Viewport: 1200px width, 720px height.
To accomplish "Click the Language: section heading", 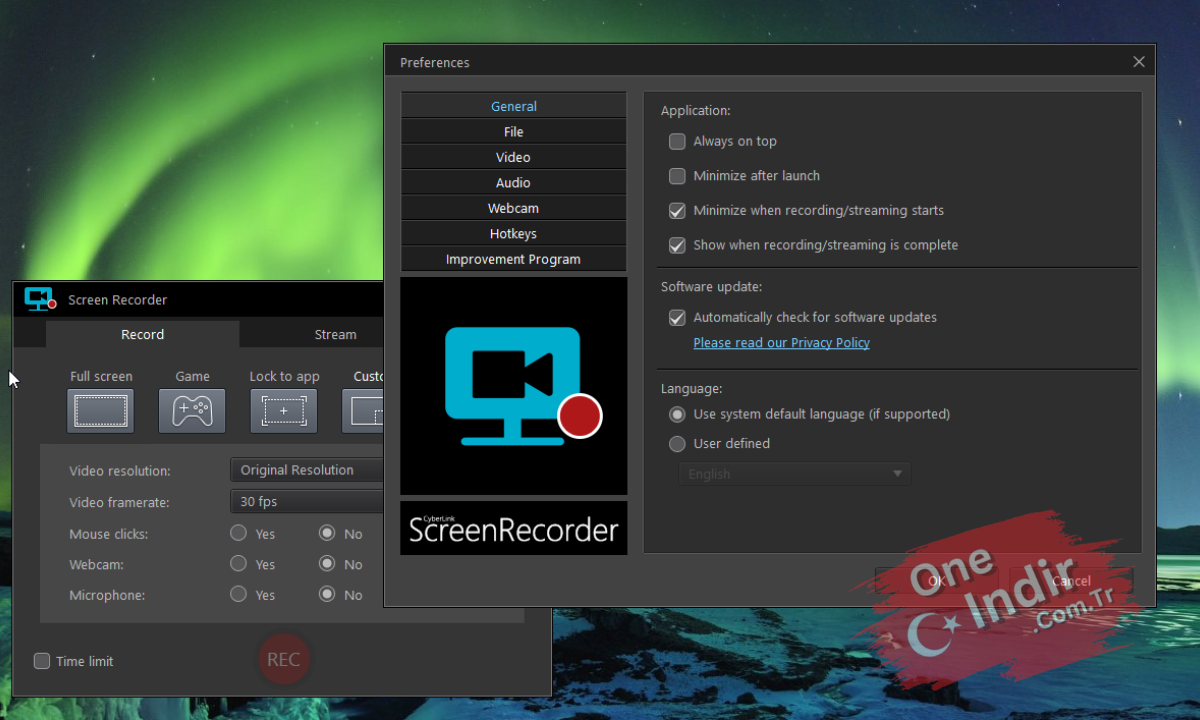I will [x=692, y=388].
